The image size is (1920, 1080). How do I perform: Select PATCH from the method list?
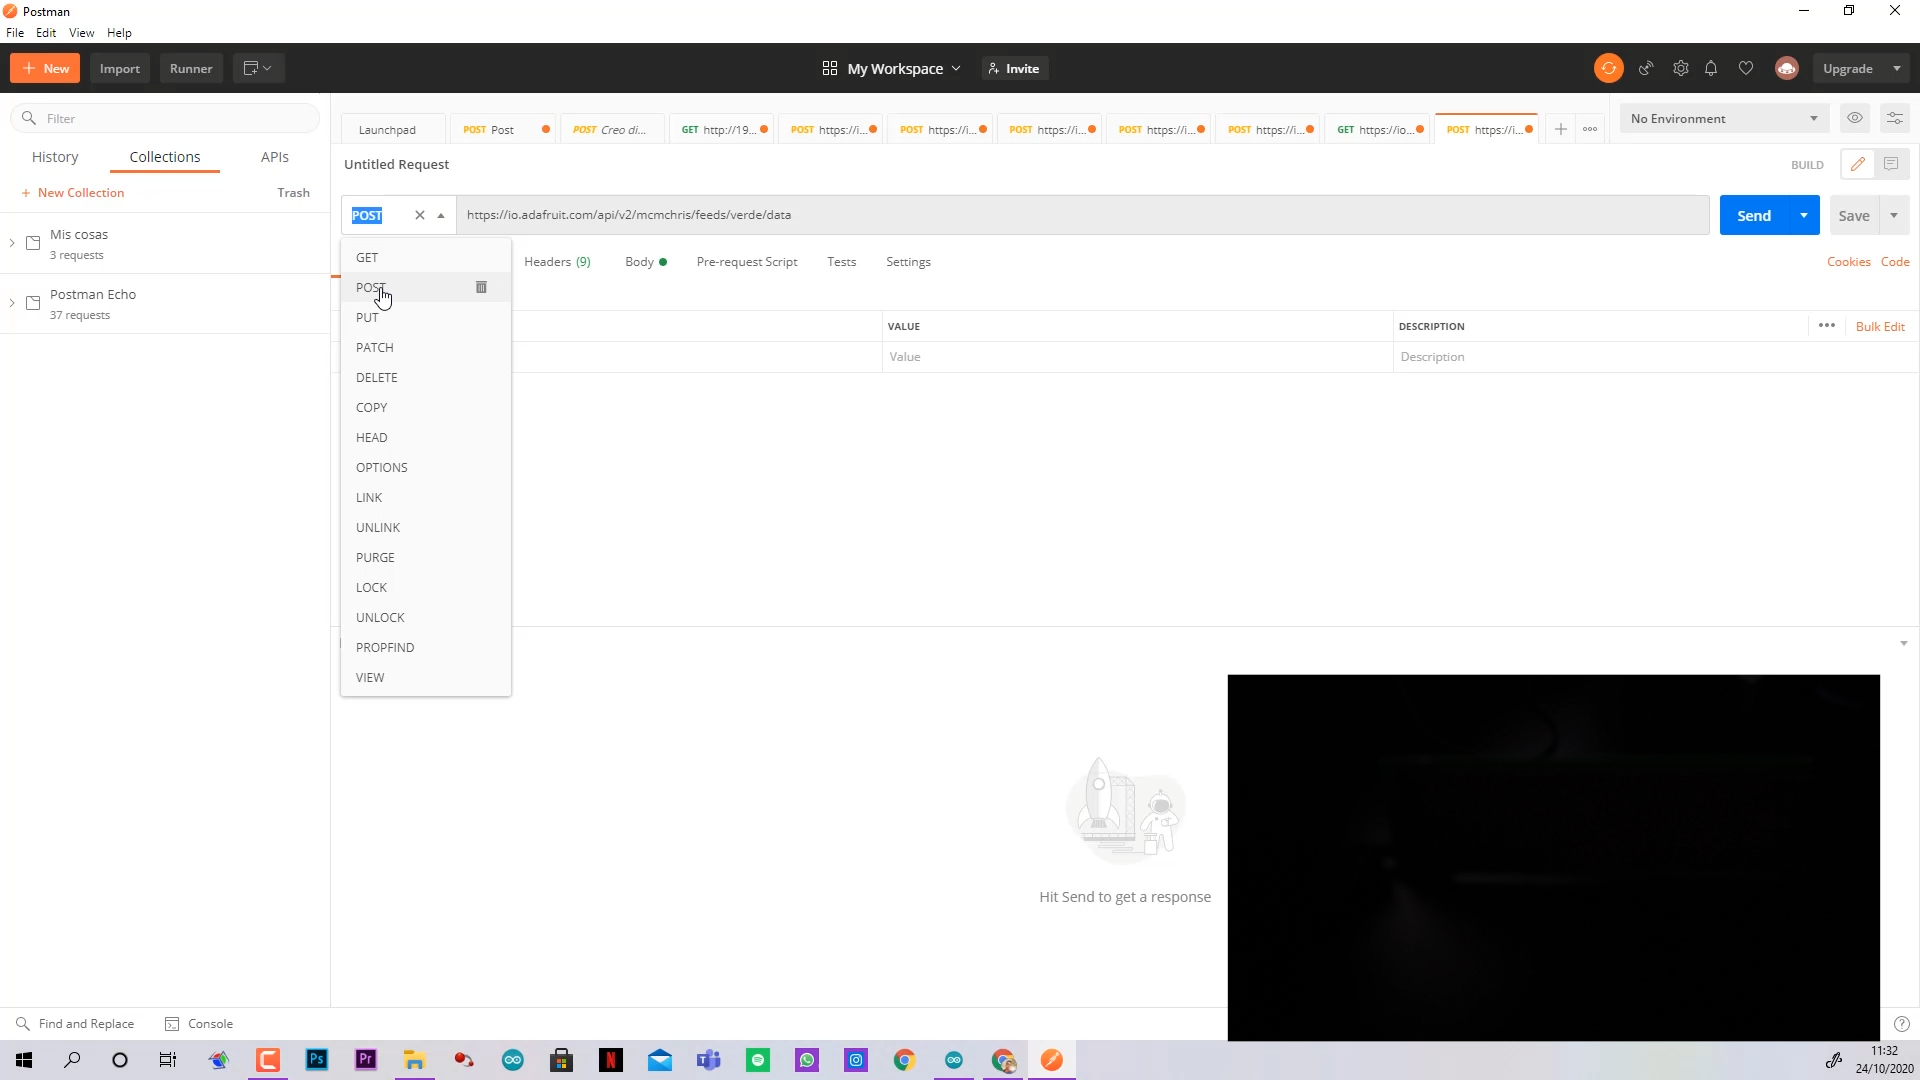point(425,347)
